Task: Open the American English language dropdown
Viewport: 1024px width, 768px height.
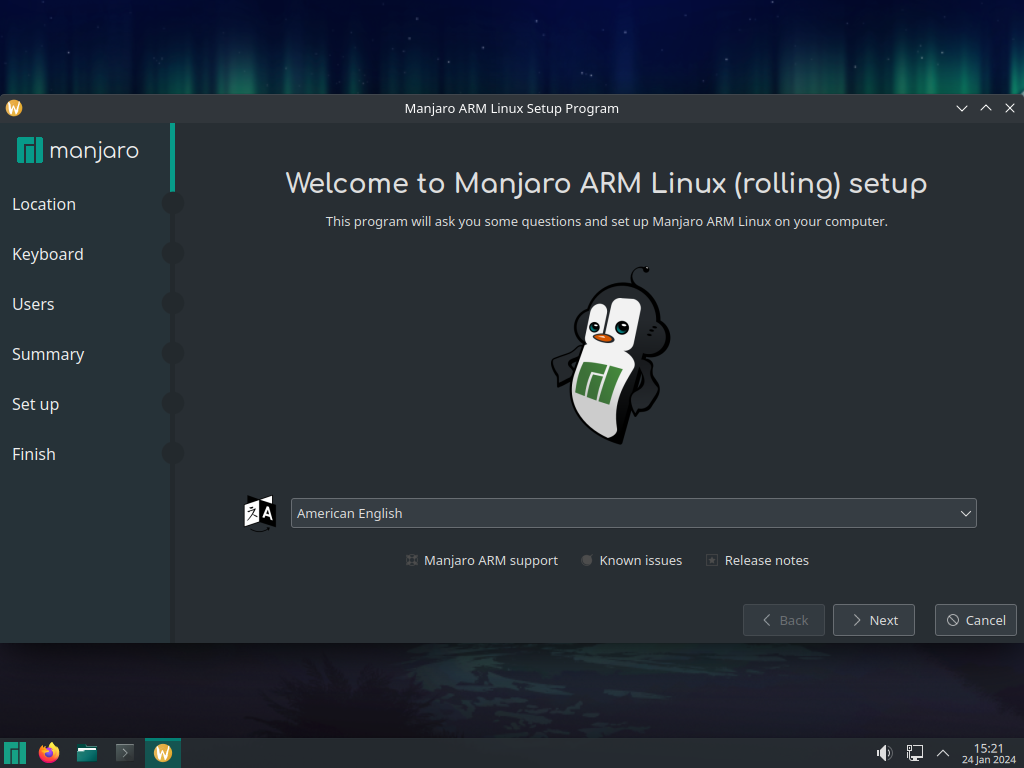Action: point(633,513)
